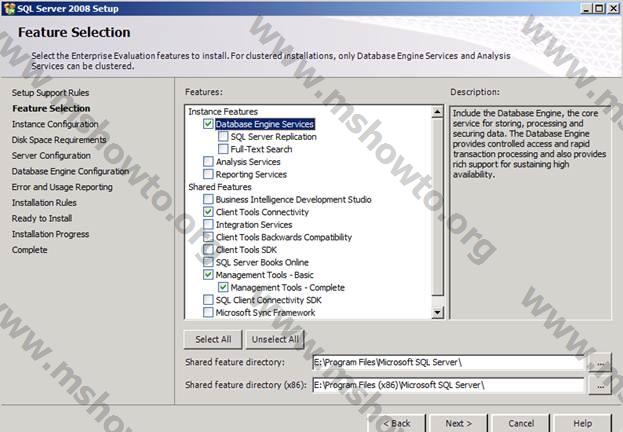The image size is (623, 432).
Task: Enable SQL Server Replication checkbox
Action: 223,137
